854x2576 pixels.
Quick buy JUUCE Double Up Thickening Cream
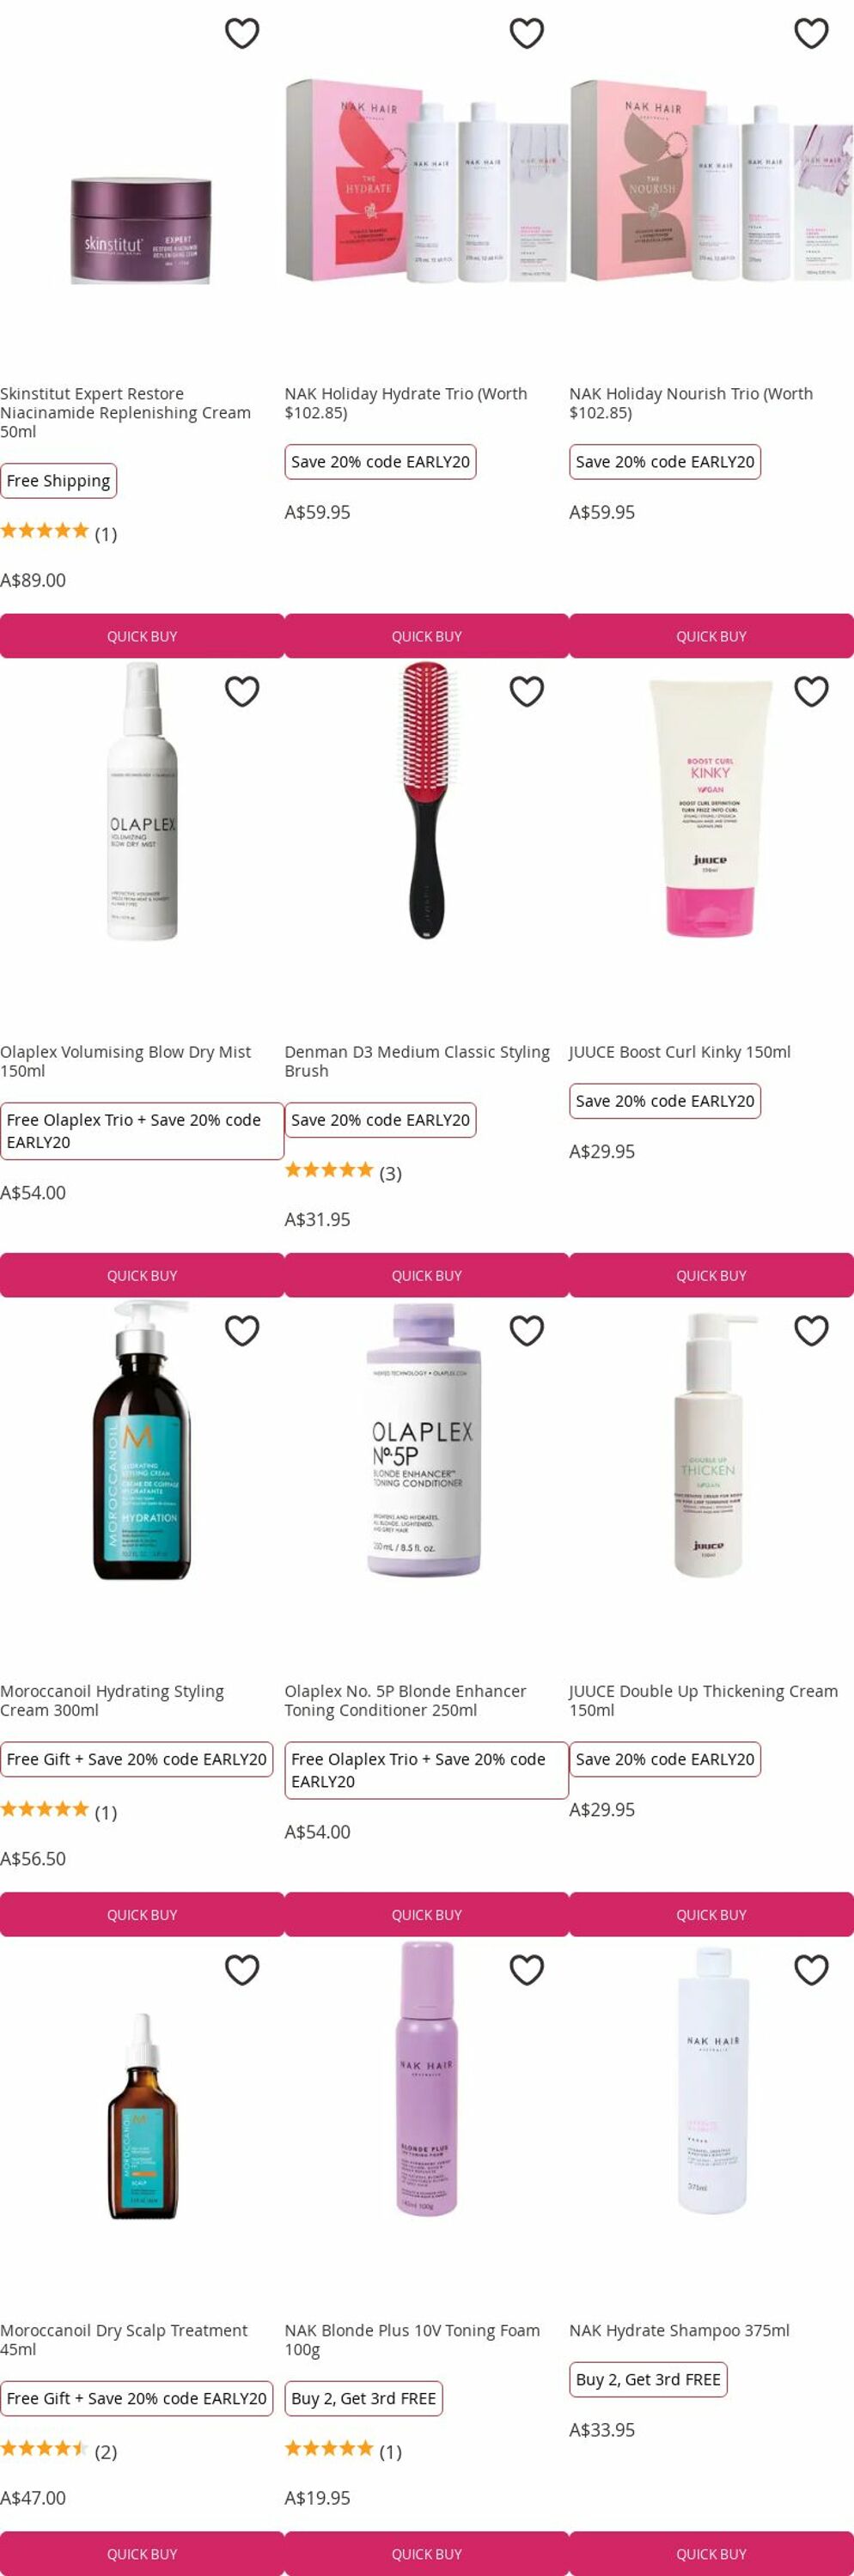(711, 1914)
